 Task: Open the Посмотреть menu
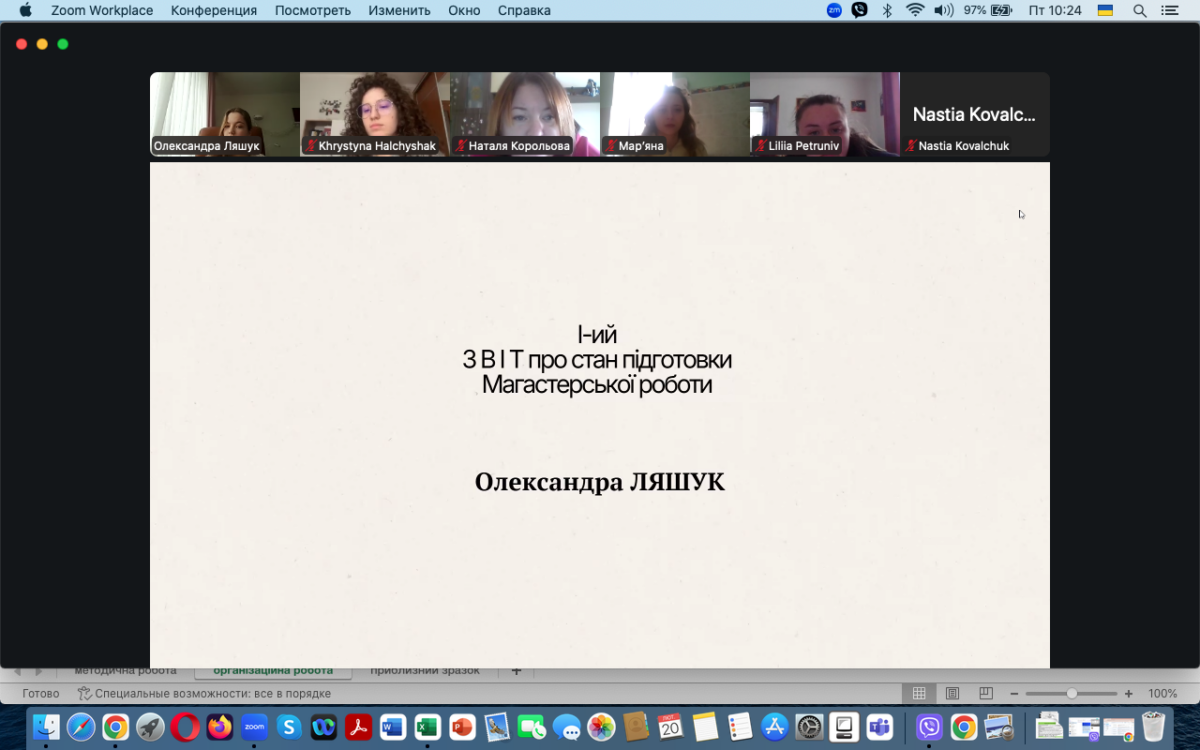[312, 10]
